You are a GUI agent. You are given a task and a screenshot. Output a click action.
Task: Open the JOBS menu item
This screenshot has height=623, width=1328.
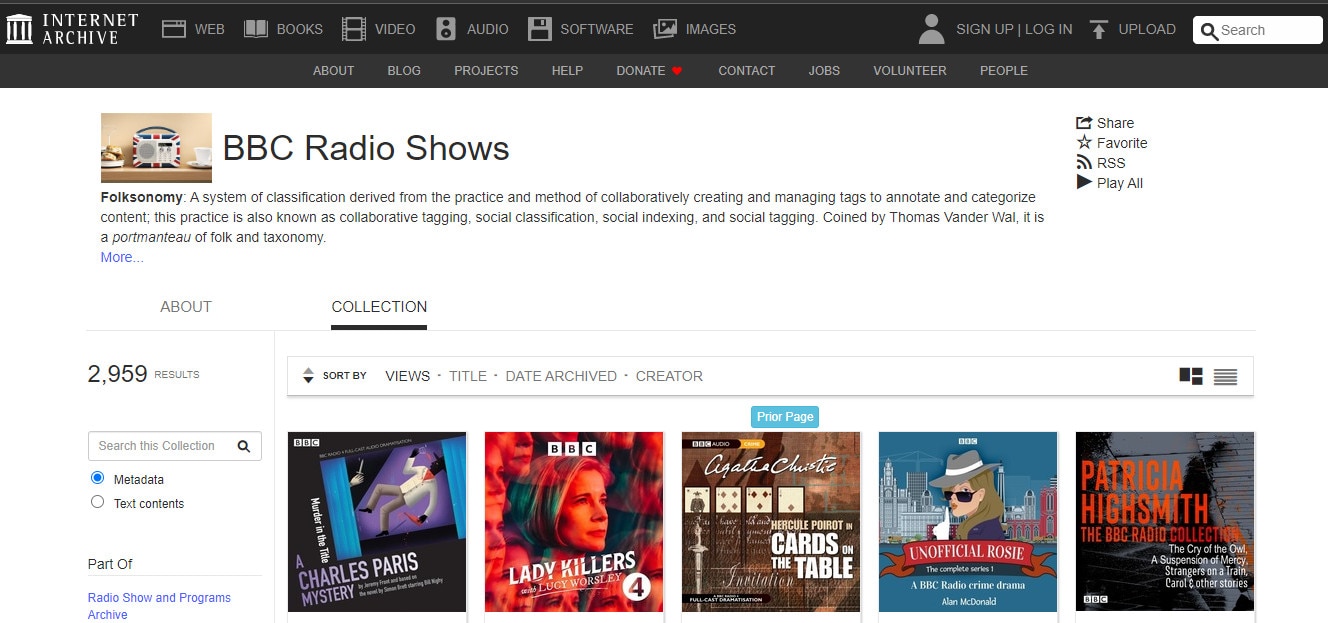pyautogui.click(x=824, y=71)
